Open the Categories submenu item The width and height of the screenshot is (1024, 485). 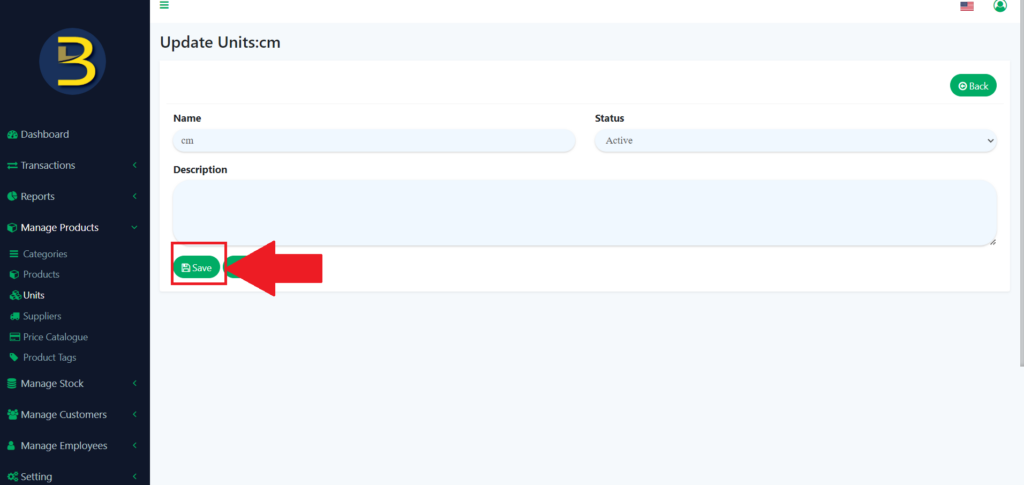45,254
